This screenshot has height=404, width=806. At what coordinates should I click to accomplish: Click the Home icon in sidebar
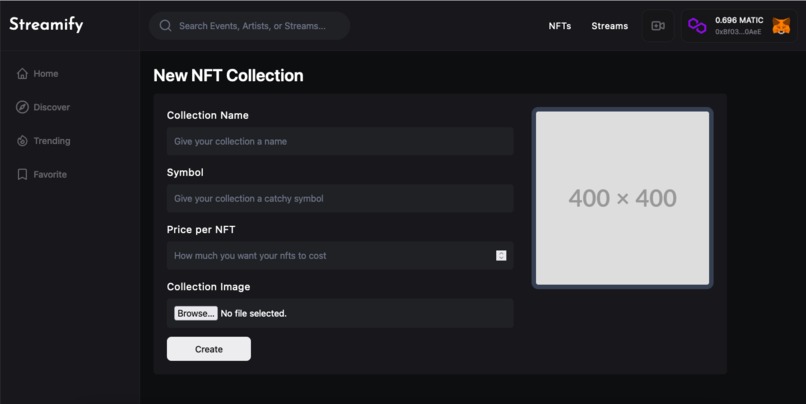click(22, 74)
